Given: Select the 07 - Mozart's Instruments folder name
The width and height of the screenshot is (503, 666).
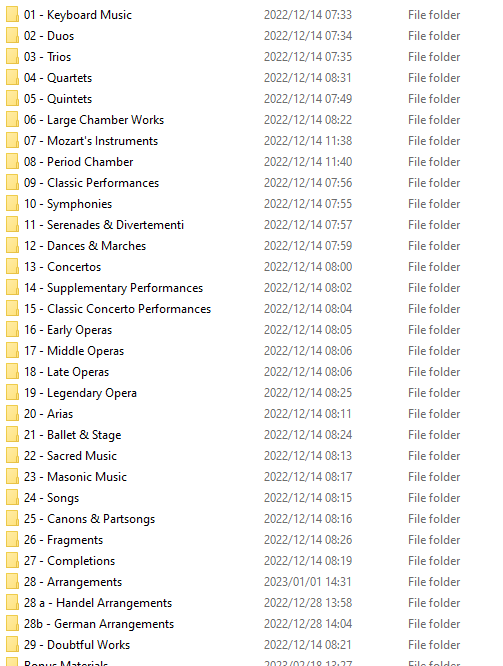Looking at the screenshot, I should pos(91,141).
